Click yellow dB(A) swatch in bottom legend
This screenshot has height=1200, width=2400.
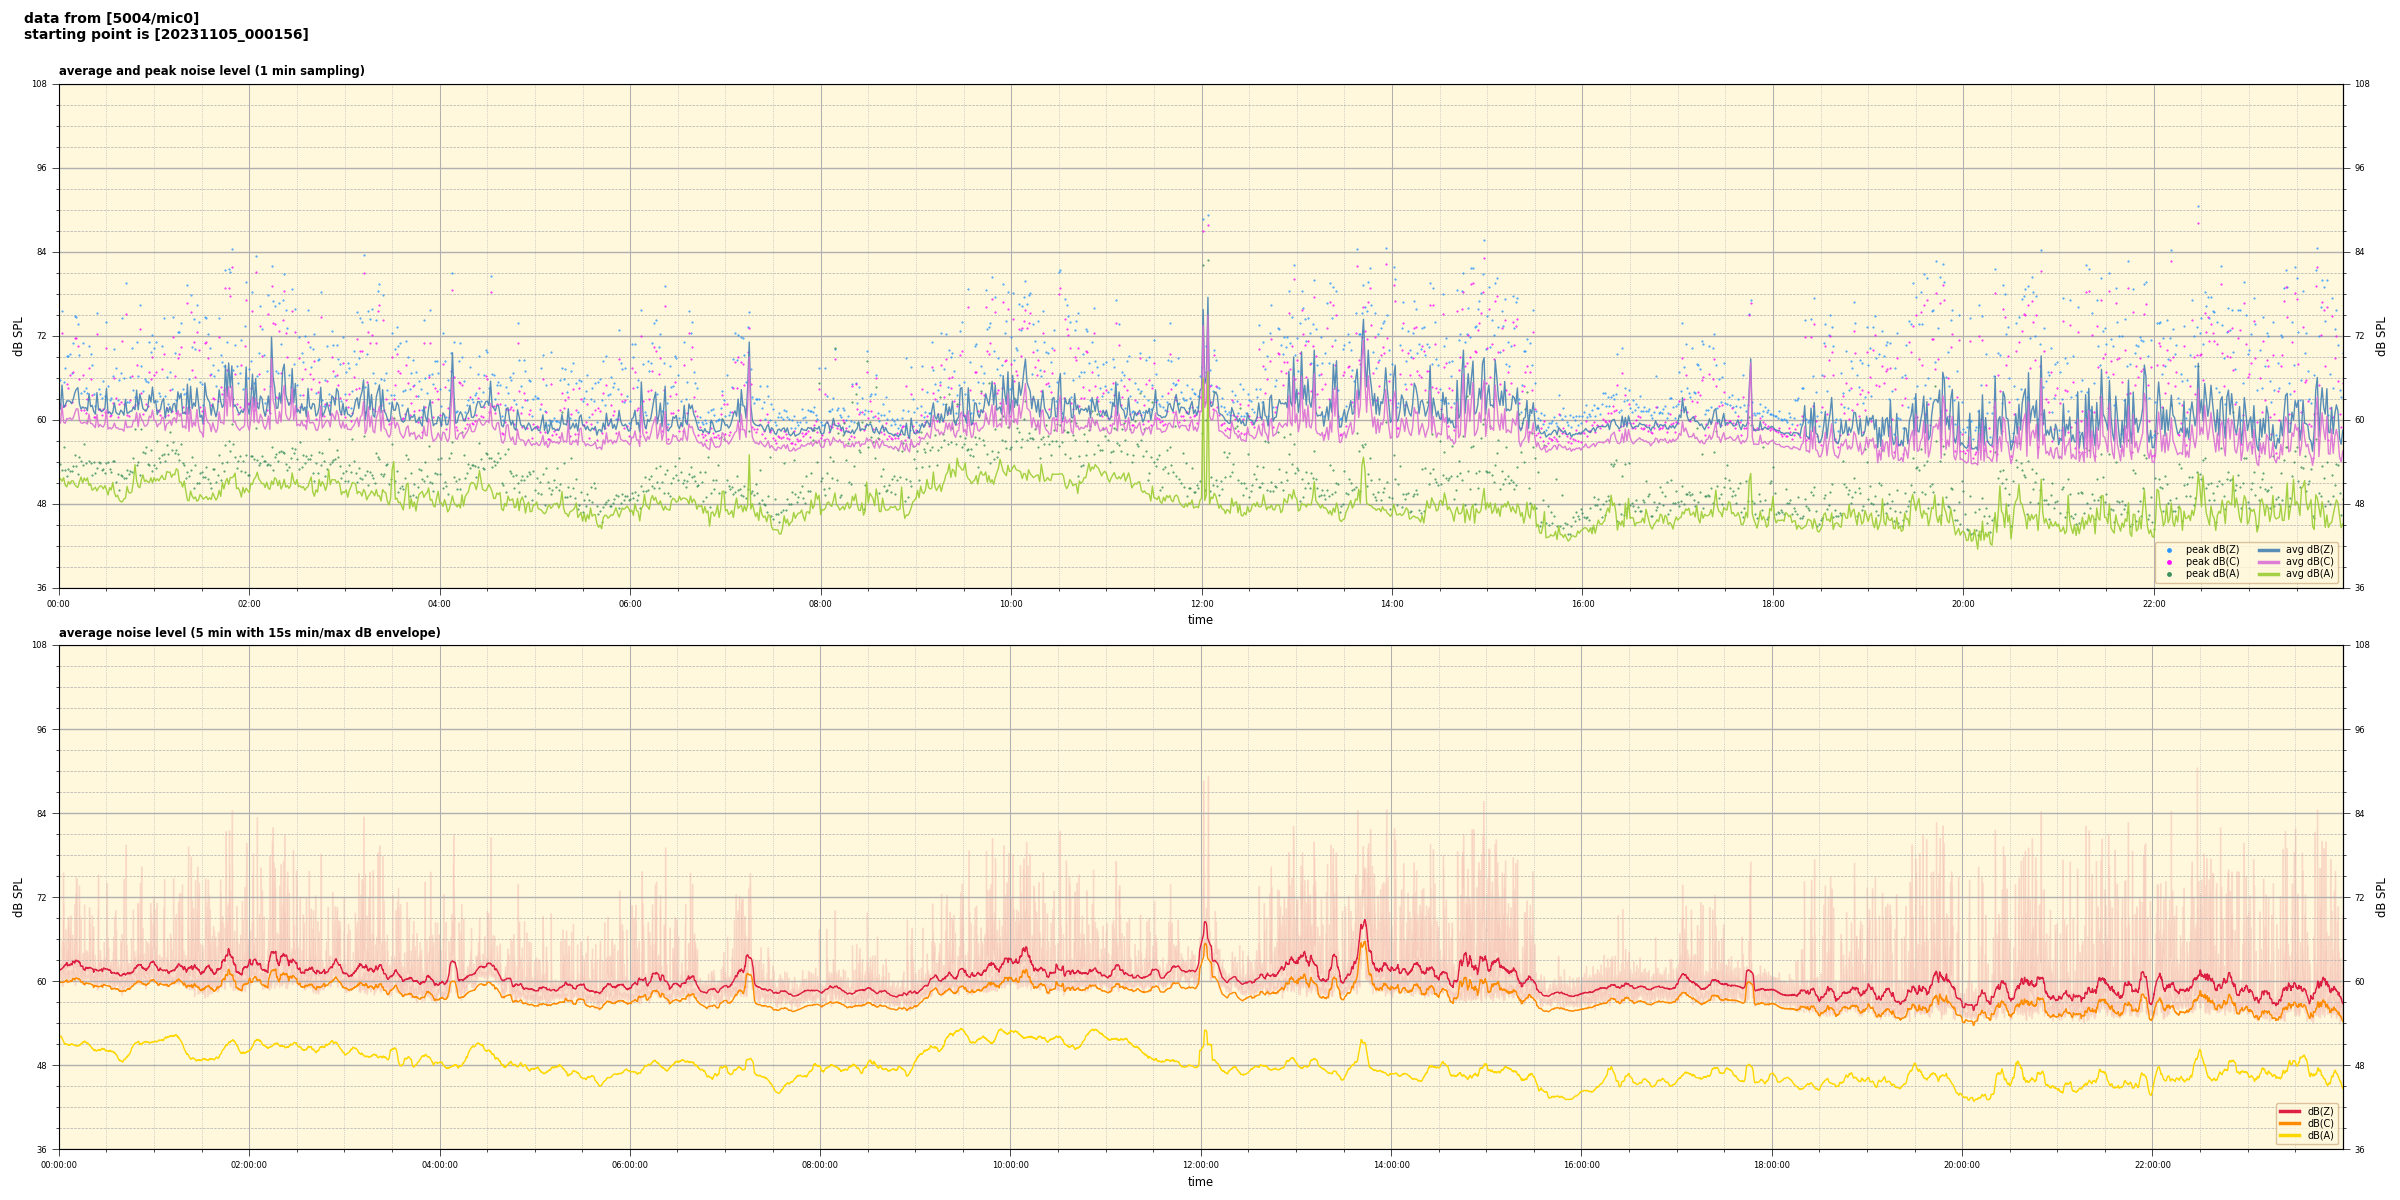click(2290, 1135)
